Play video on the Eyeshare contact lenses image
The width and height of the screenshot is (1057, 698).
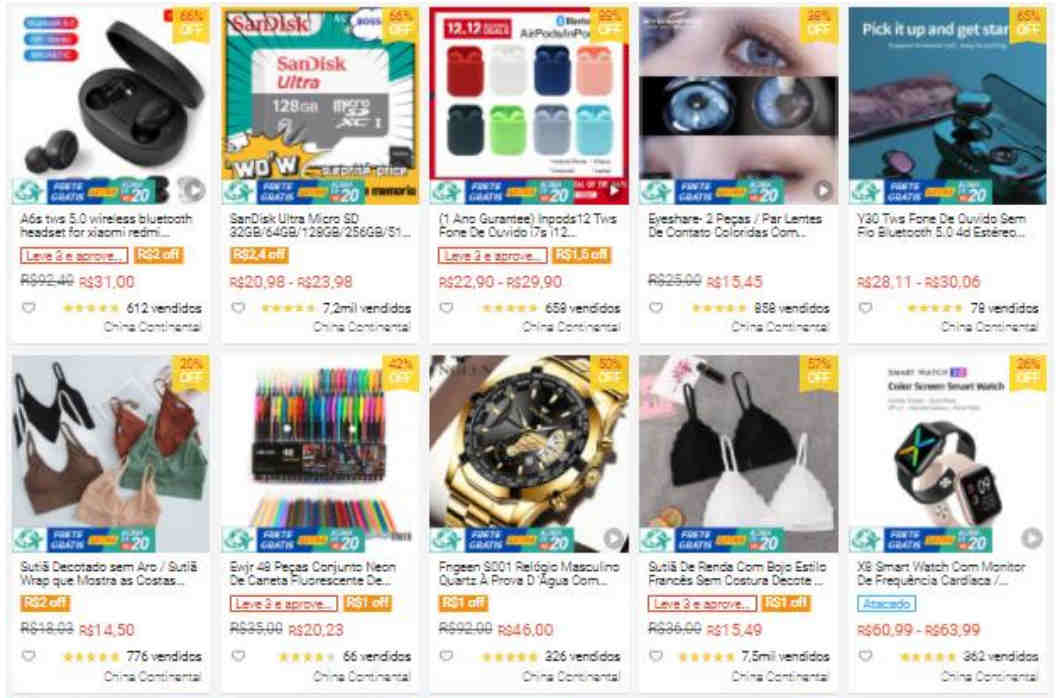(x=822, y=190)
